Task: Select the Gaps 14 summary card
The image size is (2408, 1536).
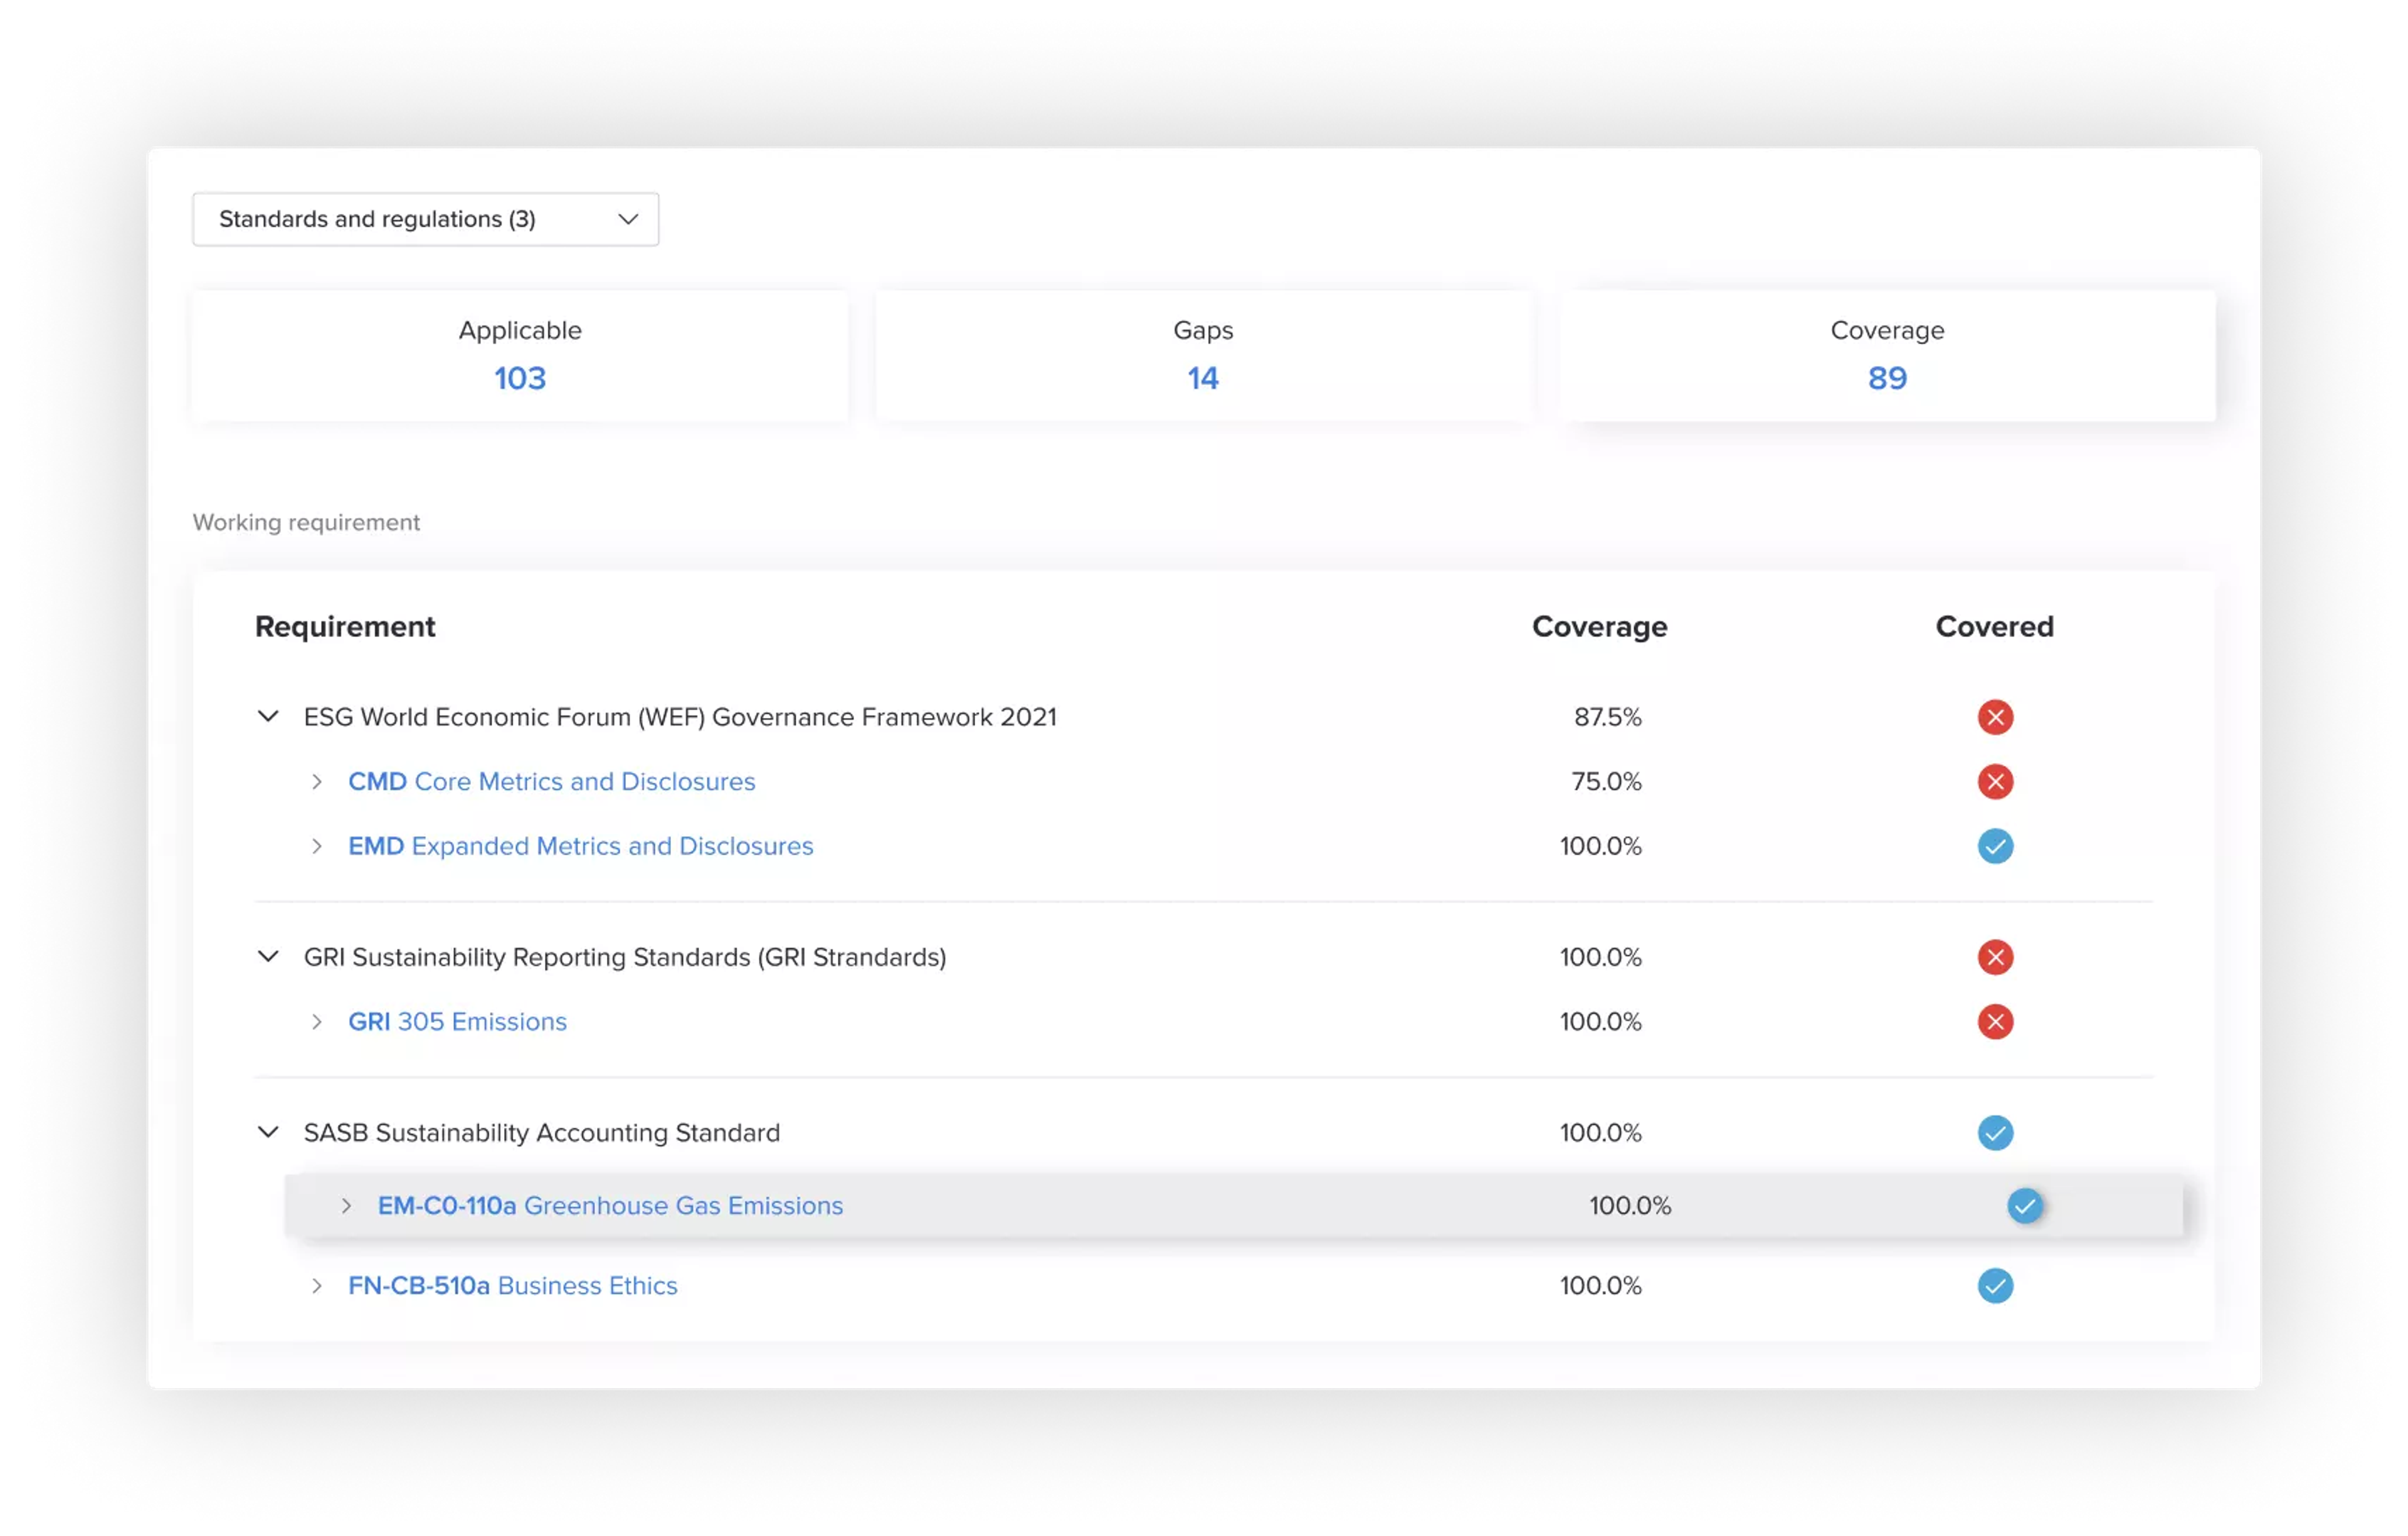Action: click(1203, 356)
